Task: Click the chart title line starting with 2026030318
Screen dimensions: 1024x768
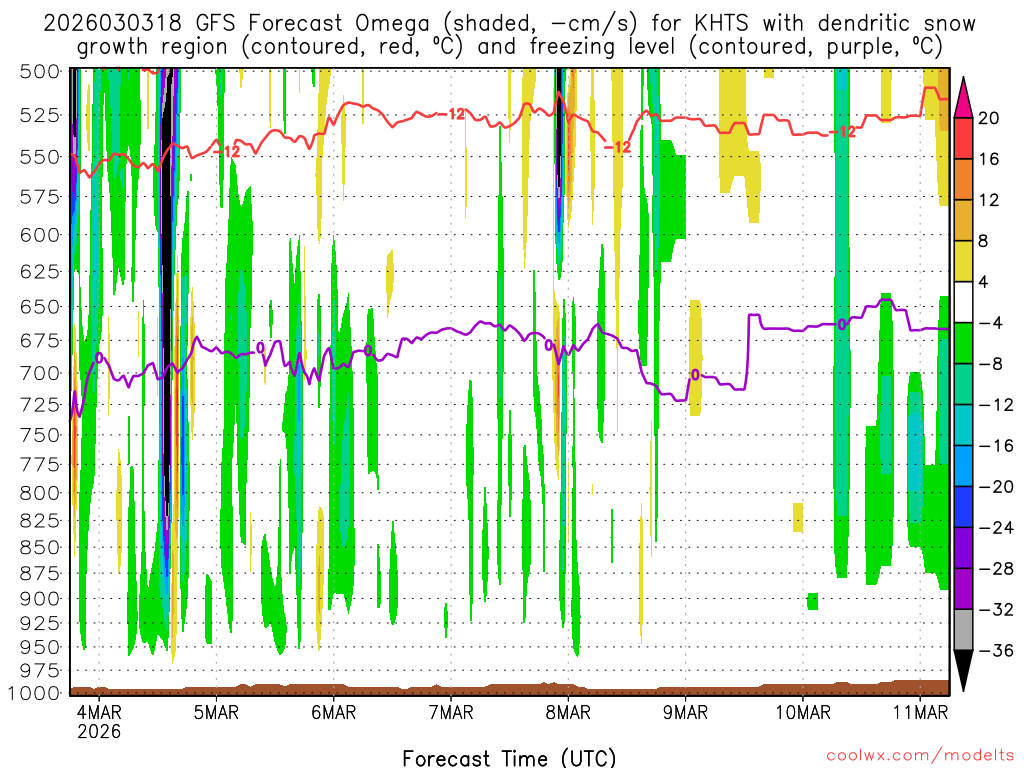Action: pyautogui.click(x=509, y=24)
